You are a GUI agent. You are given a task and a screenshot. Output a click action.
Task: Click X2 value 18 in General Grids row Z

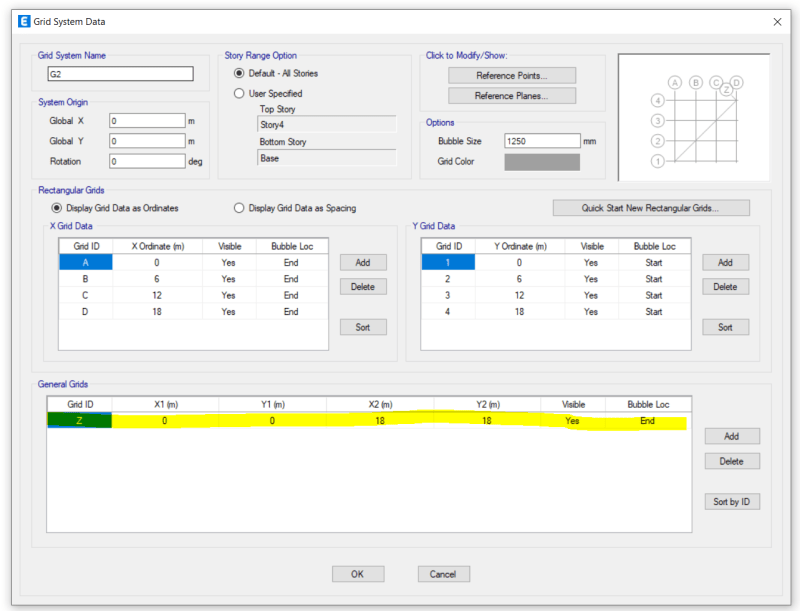380,421
